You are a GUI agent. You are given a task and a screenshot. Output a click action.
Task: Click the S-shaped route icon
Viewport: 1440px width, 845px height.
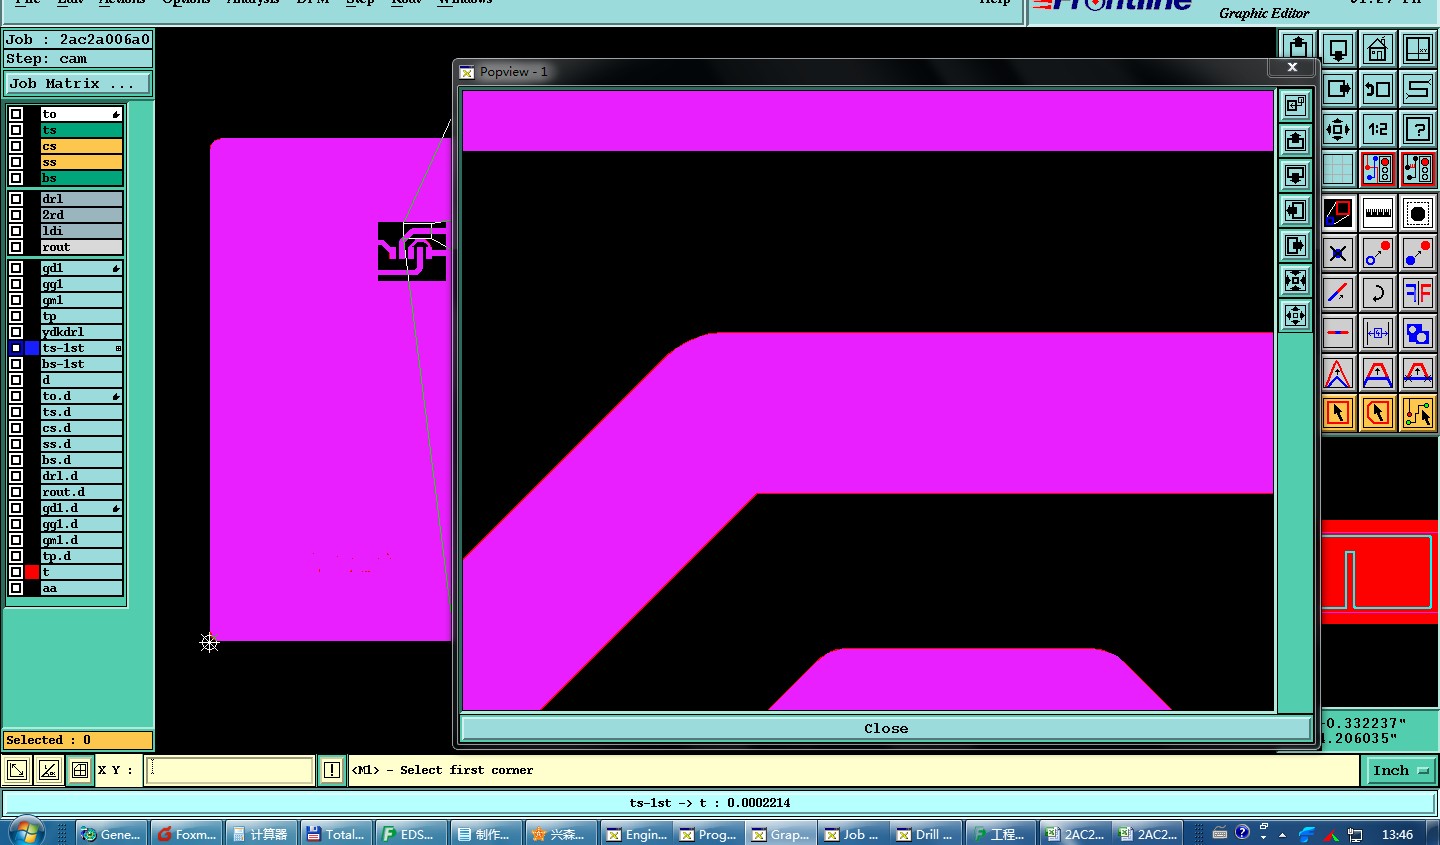tap(1418, 89)
